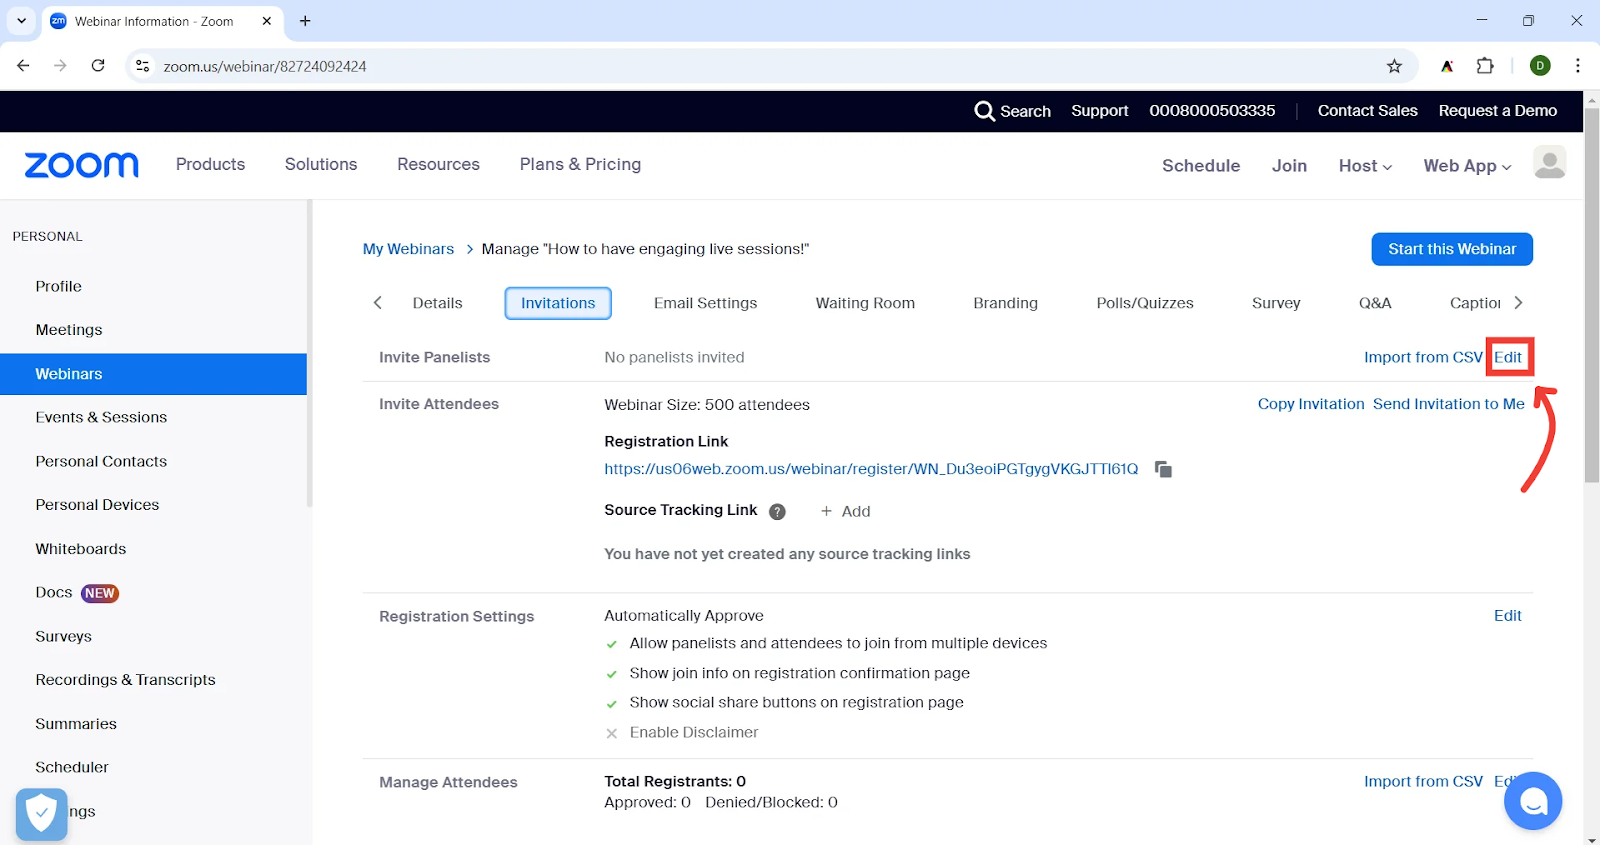Screen dimensions: 1600x845
Task: Click the Source Tracking Link help icon
Action: coord(777,512)
